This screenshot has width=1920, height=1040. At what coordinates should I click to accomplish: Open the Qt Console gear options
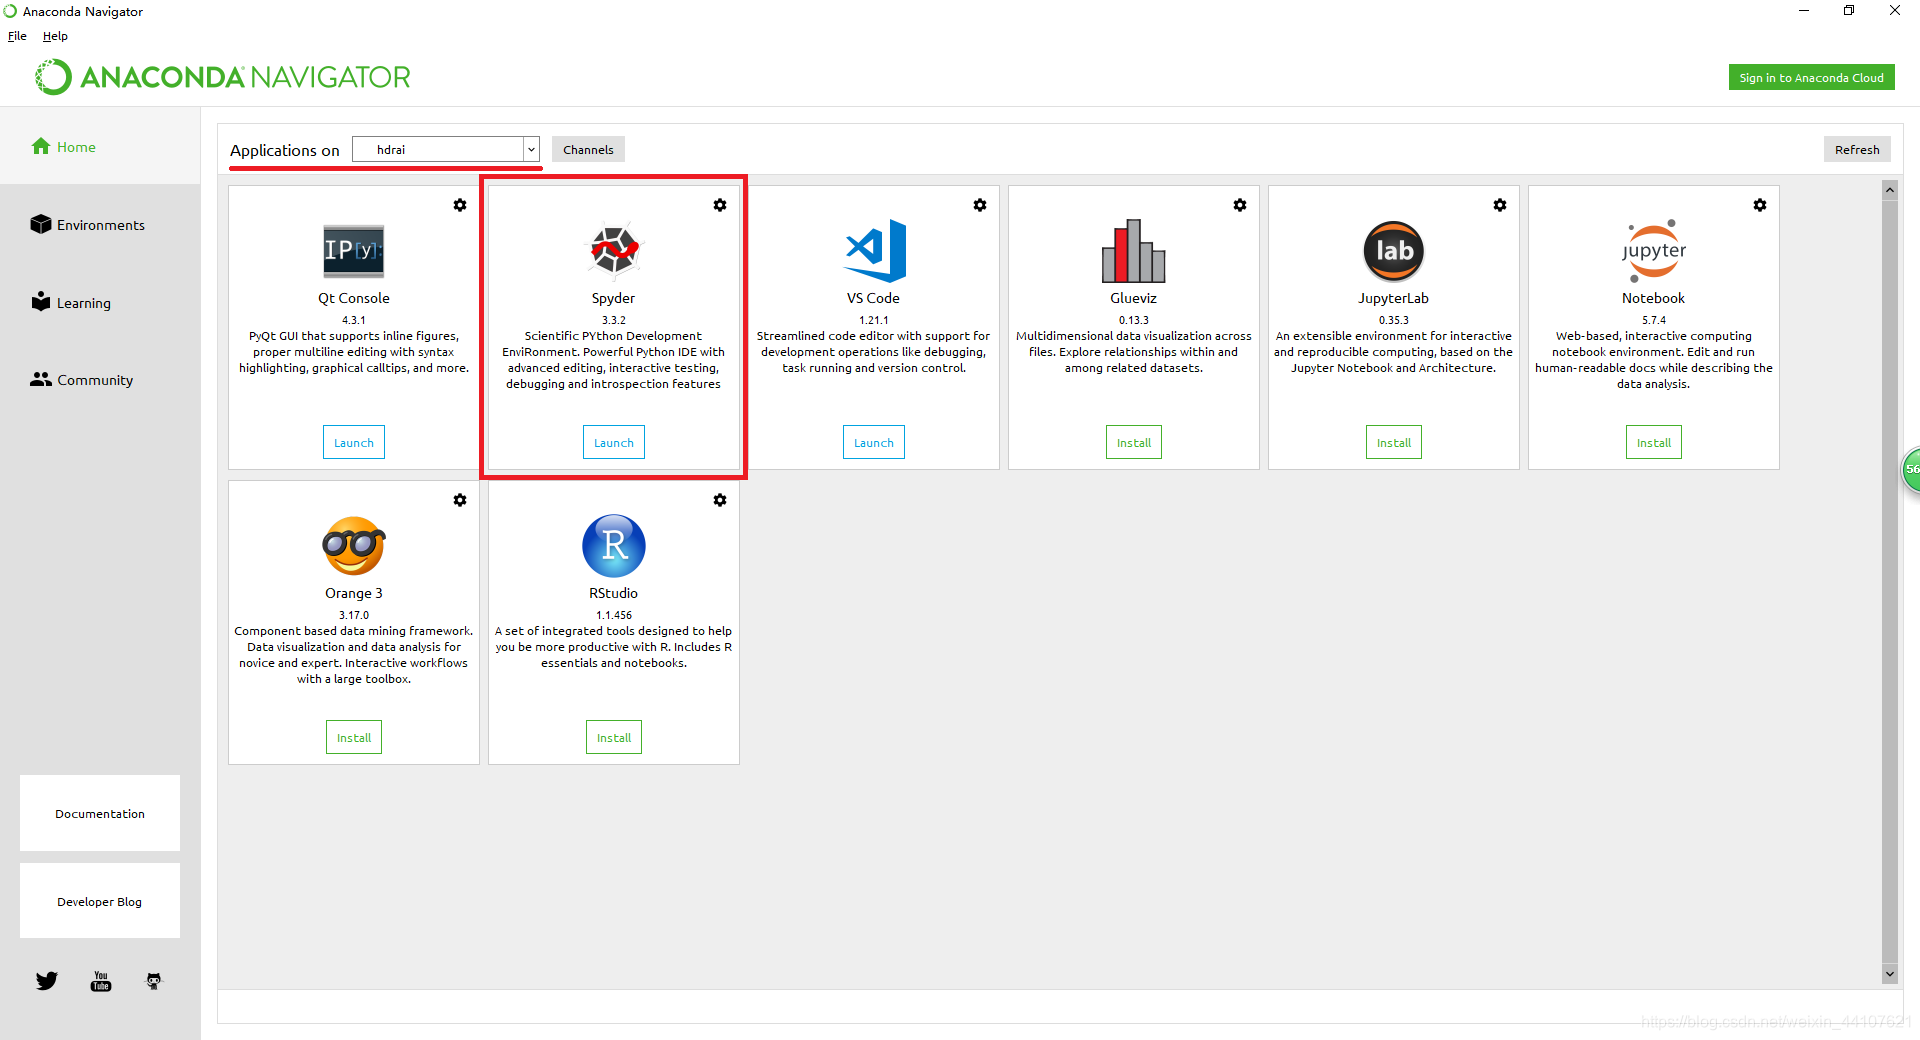pyautogui.click(x=460, y=205)
